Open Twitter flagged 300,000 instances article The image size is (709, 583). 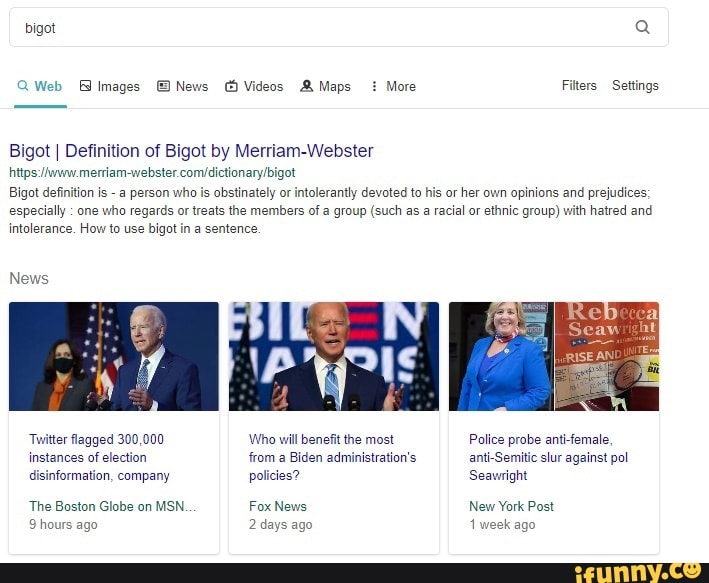click(x=99, y=457)
